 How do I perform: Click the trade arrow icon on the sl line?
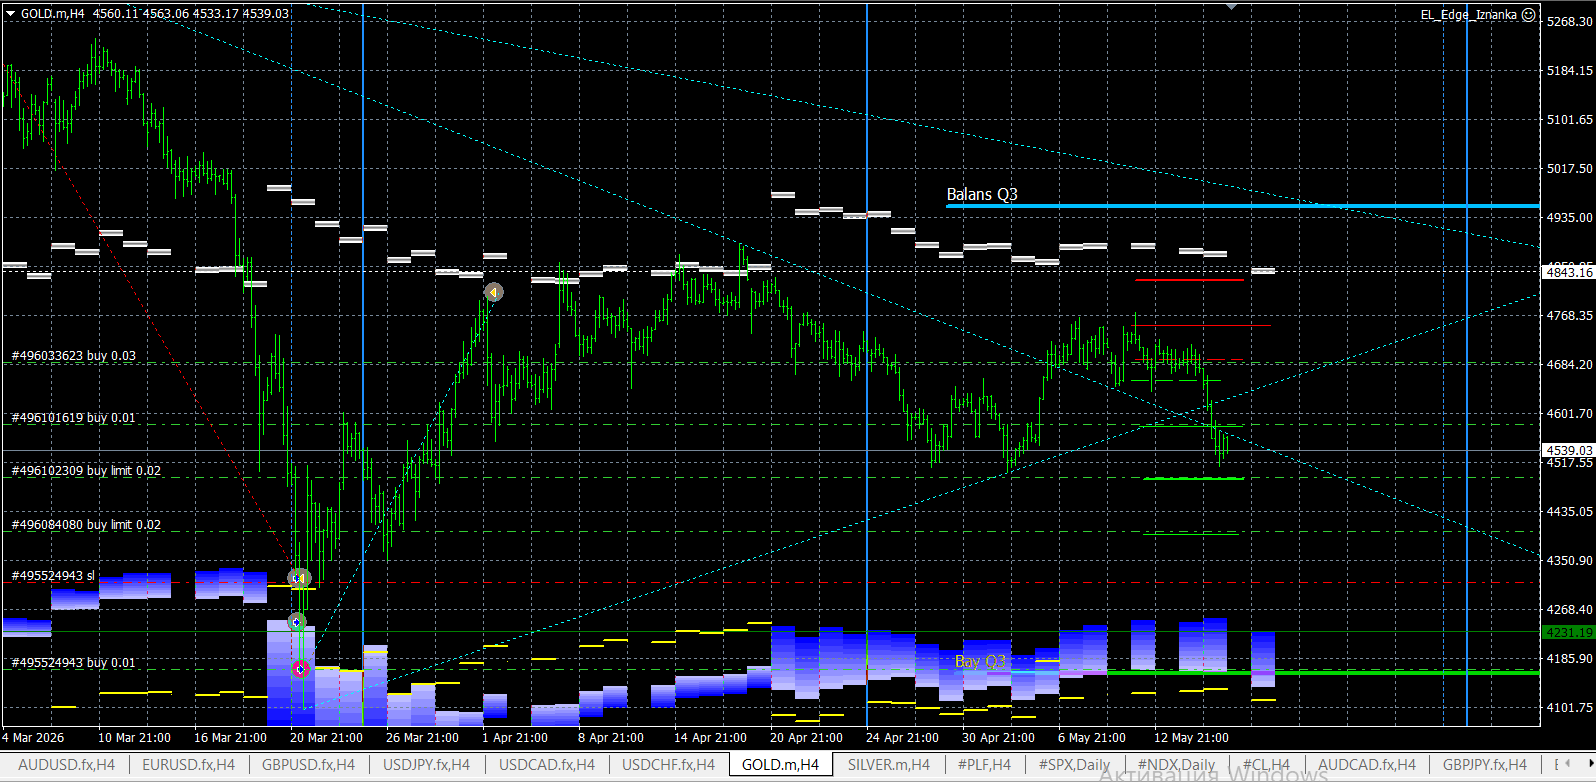pyautogui.click(x=300, y=578)
